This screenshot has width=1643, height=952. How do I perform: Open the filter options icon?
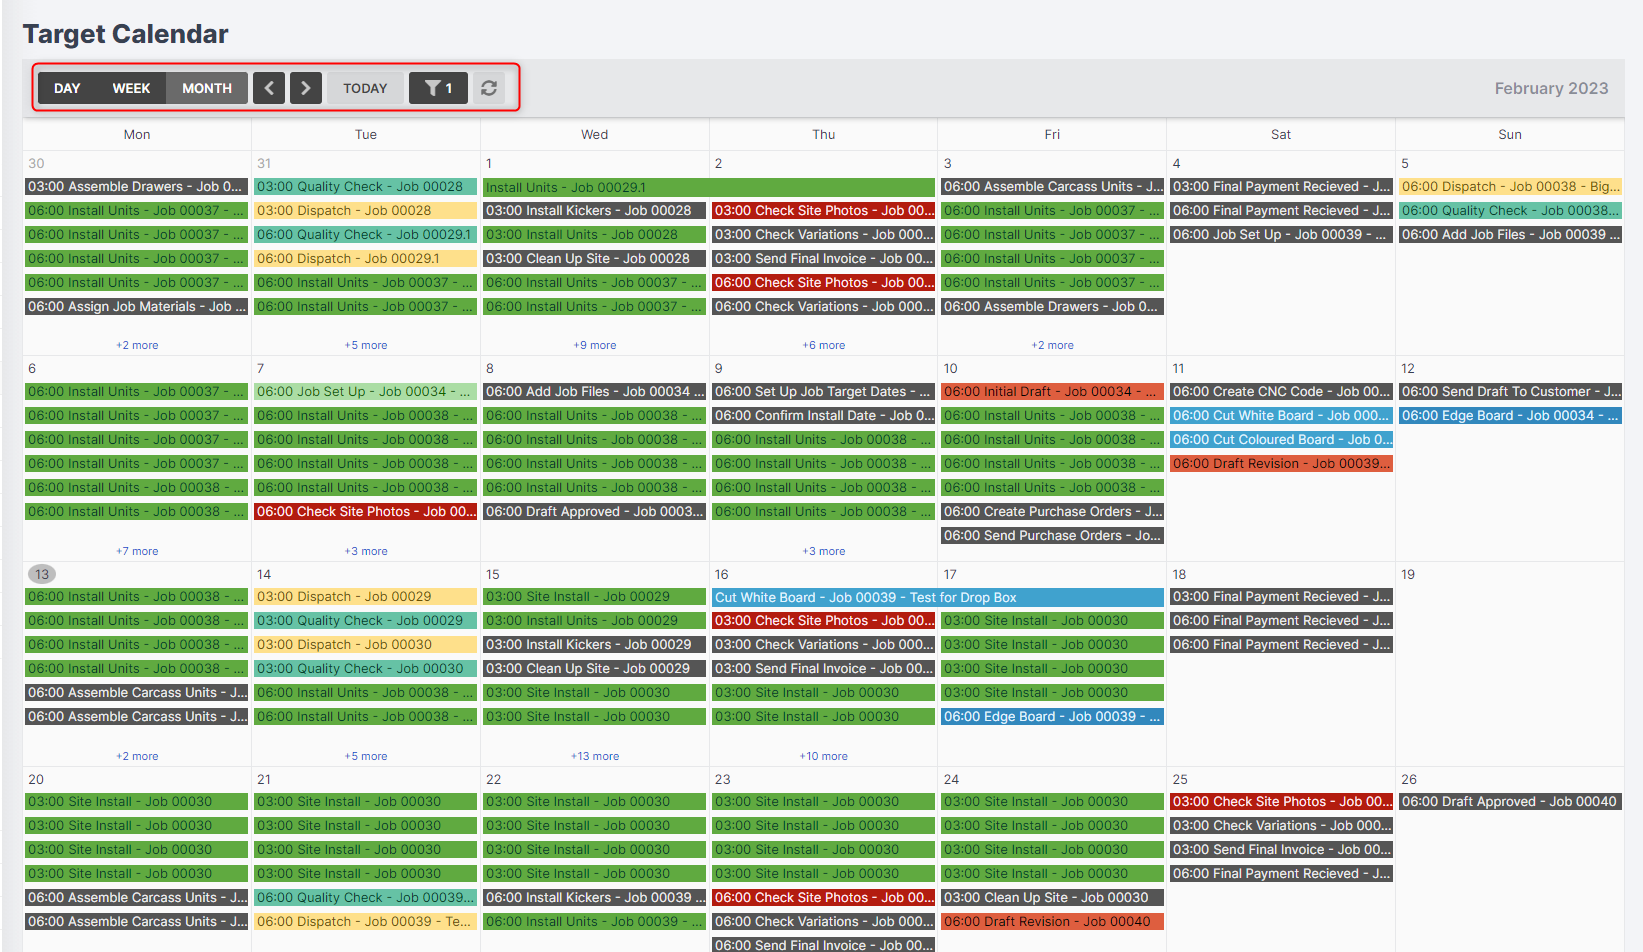click(438, 88)
